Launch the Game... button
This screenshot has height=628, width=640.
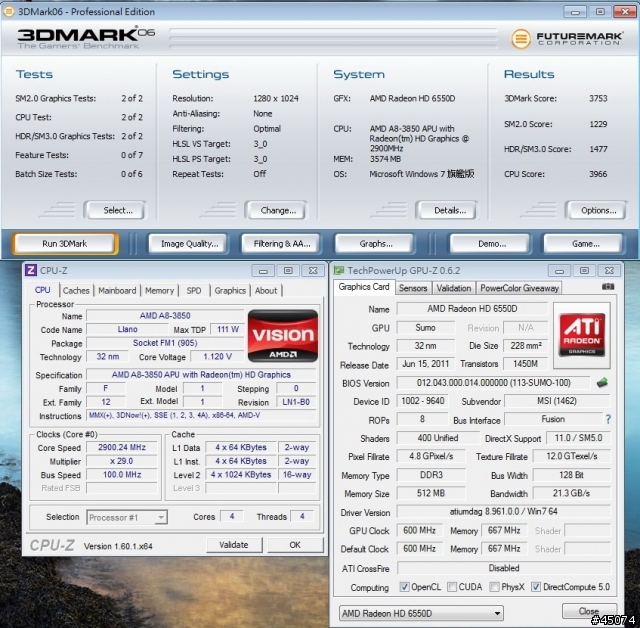pyautogui.click(x=584, y=244)
